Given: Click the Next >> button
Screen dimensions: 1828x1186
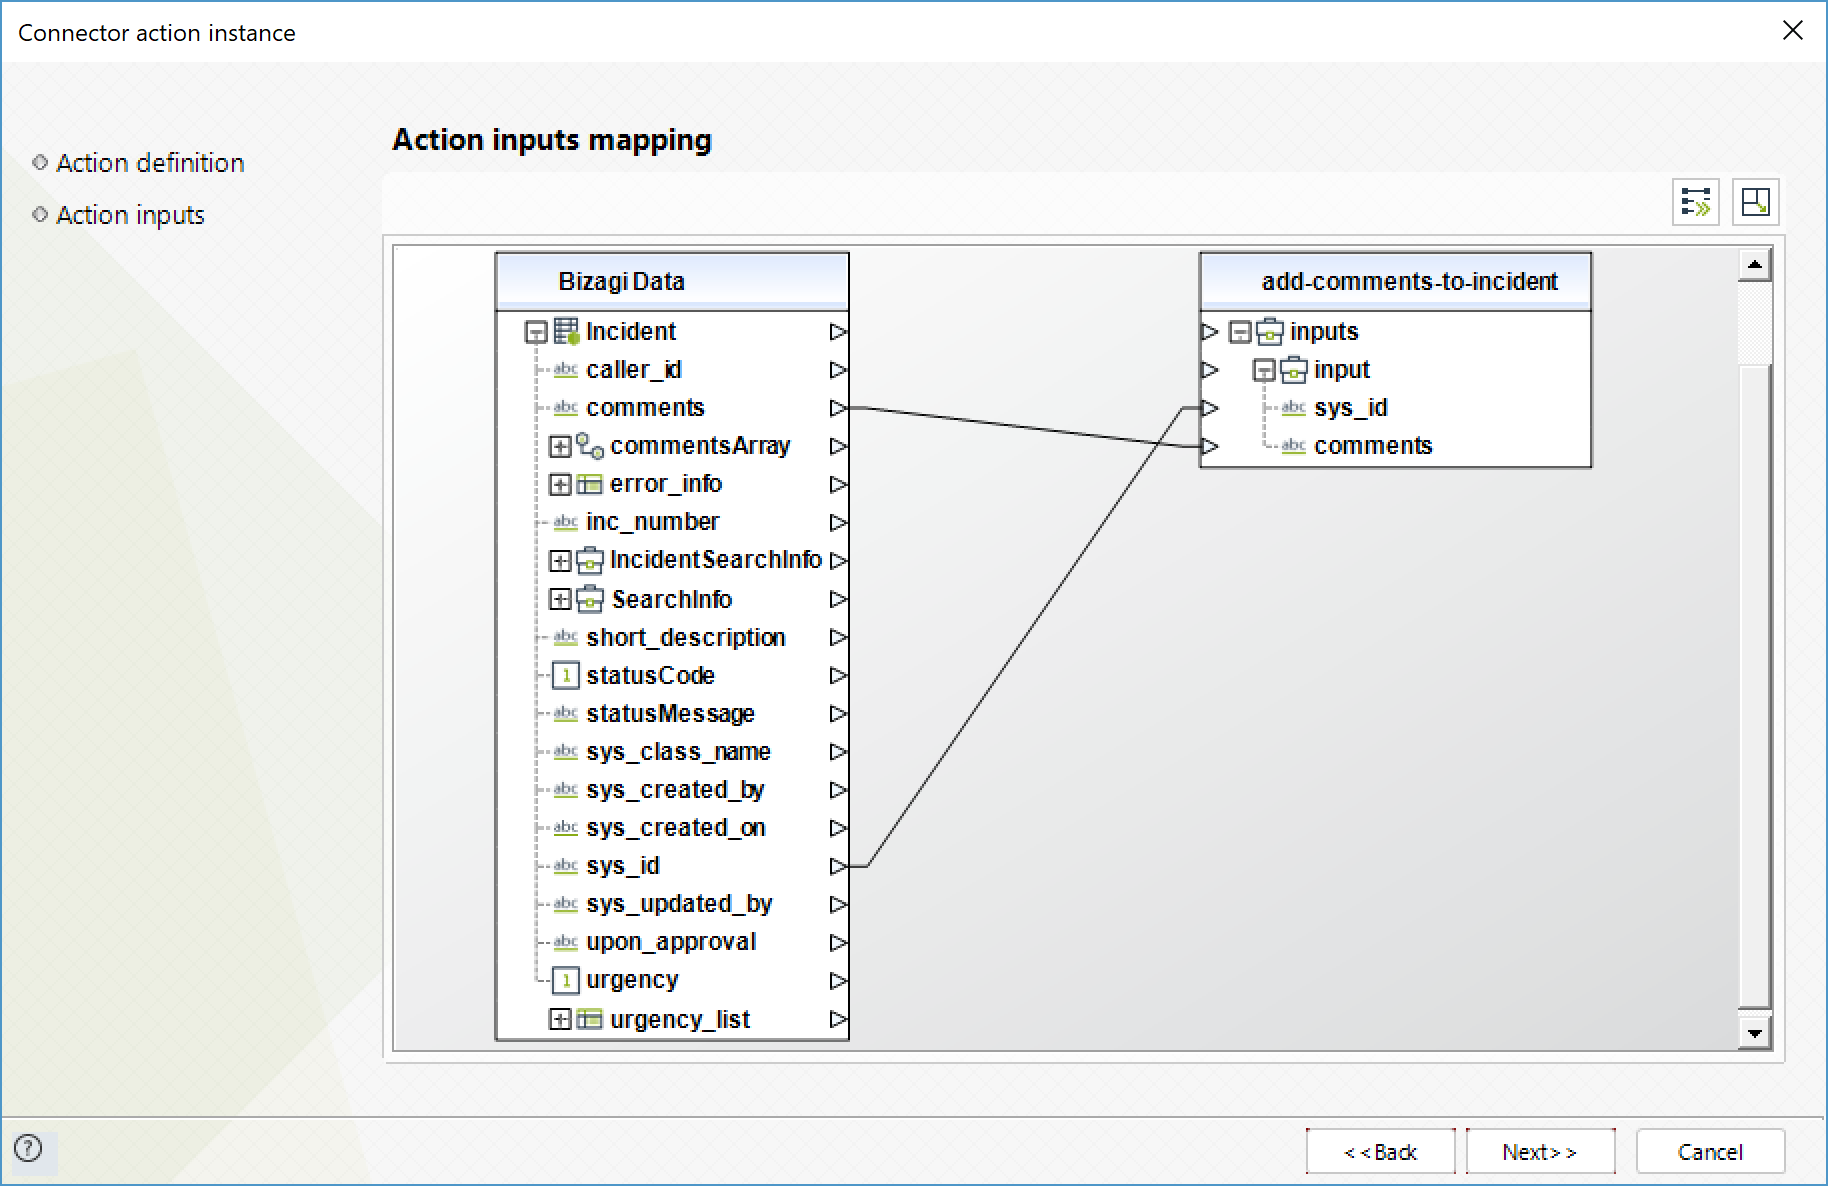Looking at the screenshot, I should click(1540, 1152).
